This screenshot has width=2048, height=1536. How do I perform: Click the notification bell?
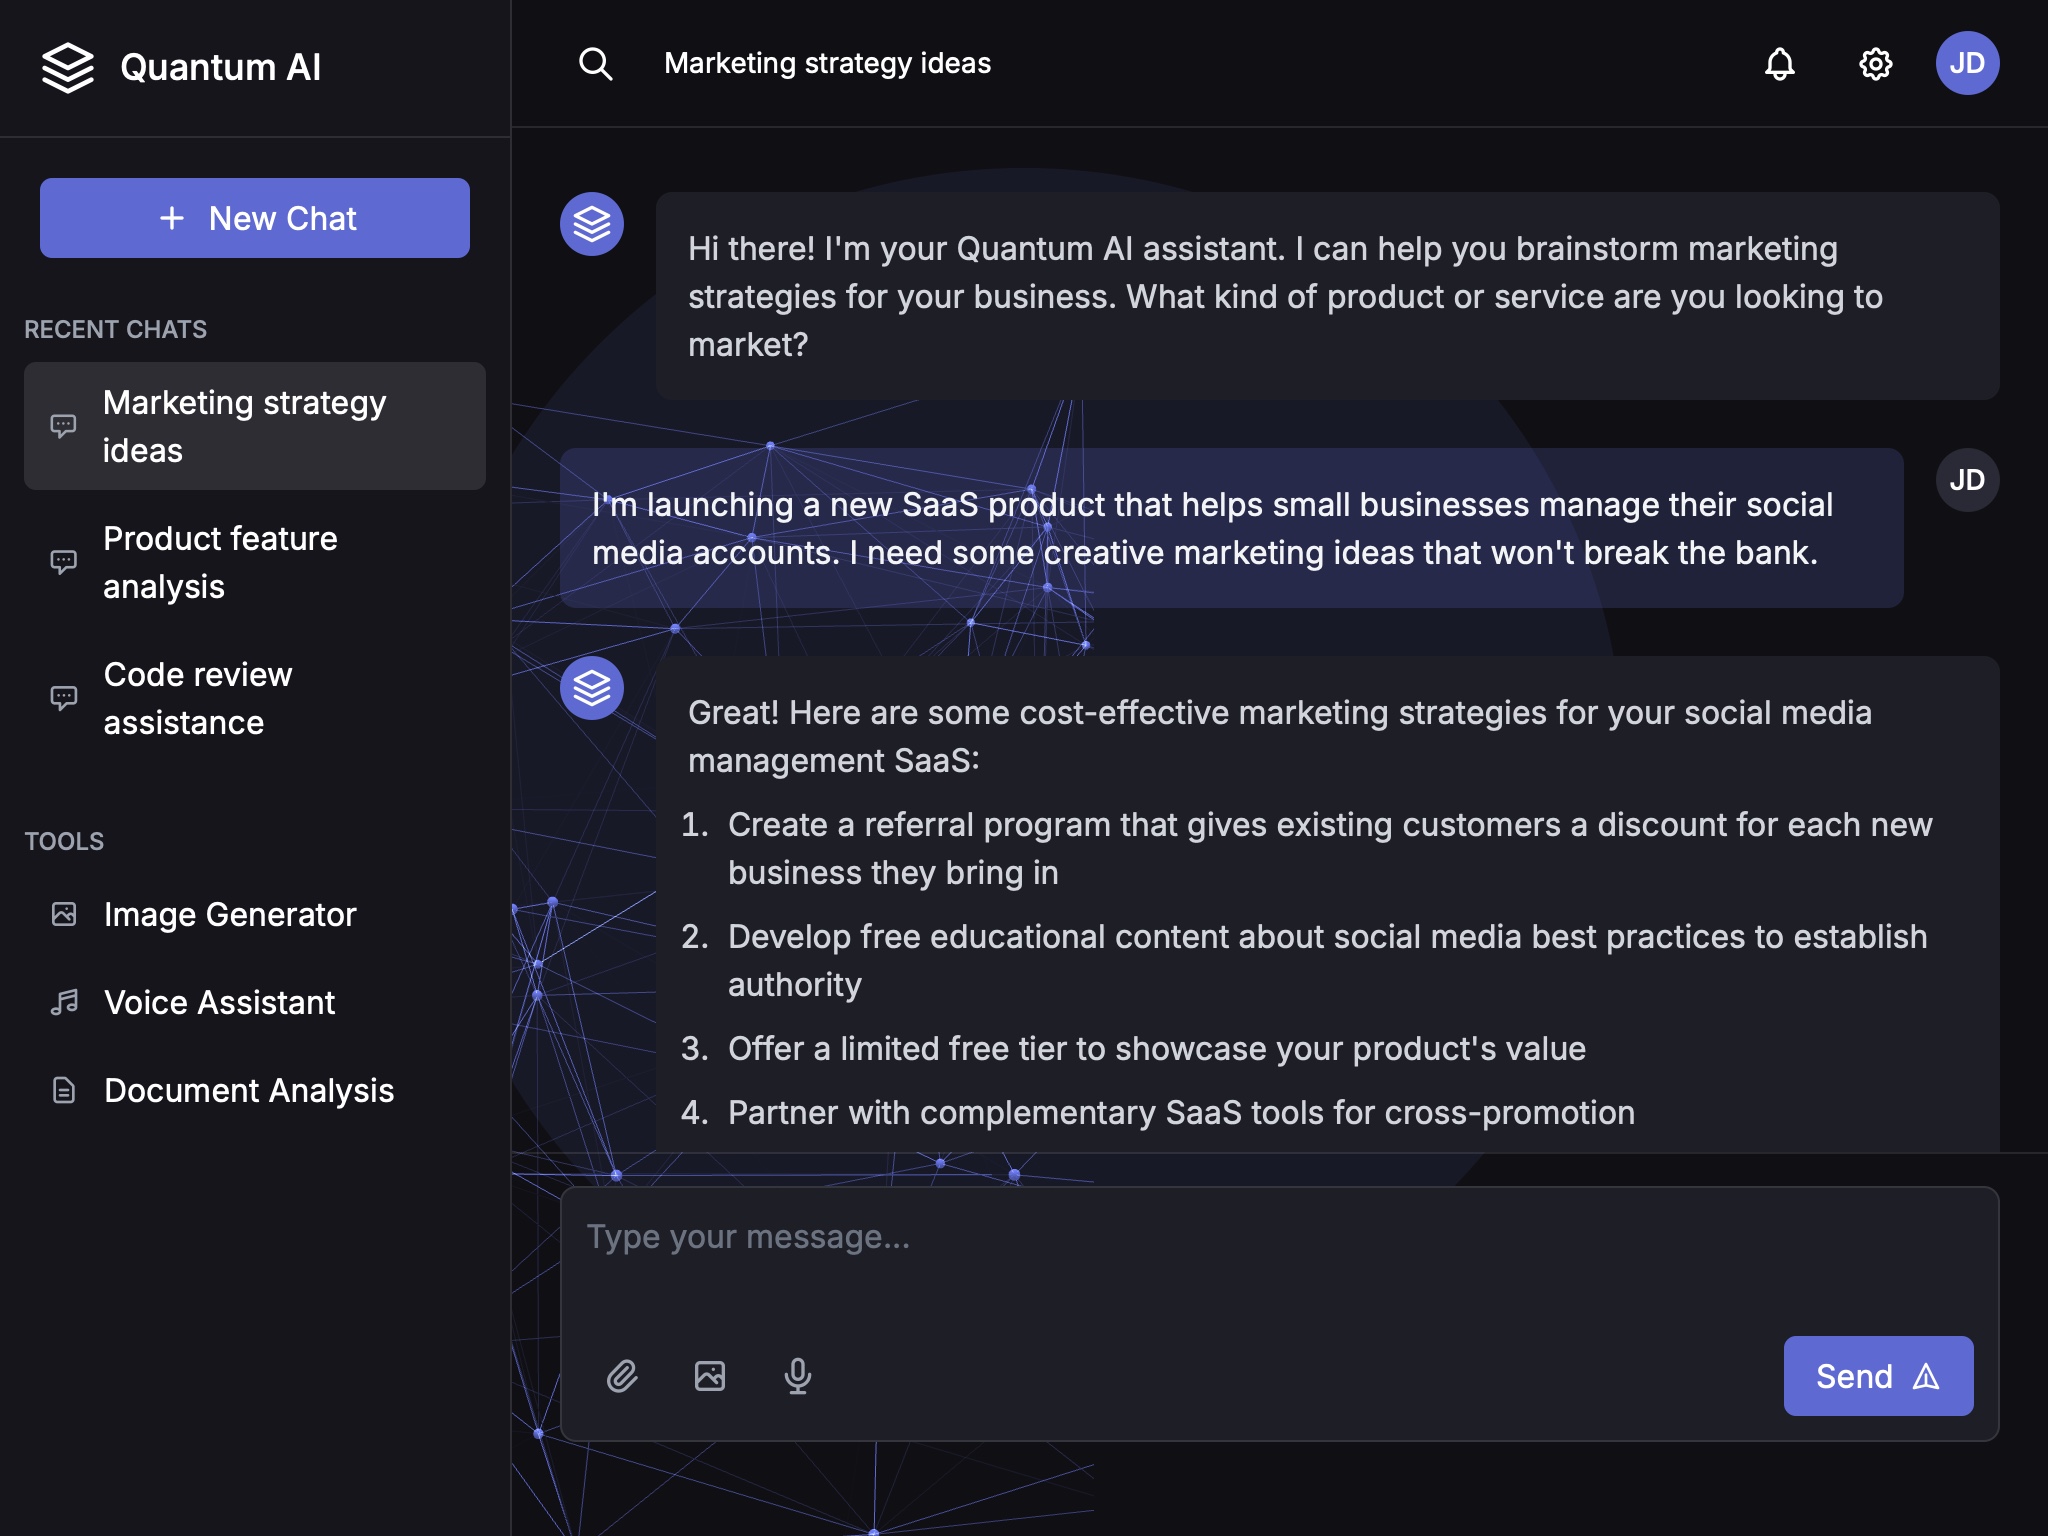1779,63
